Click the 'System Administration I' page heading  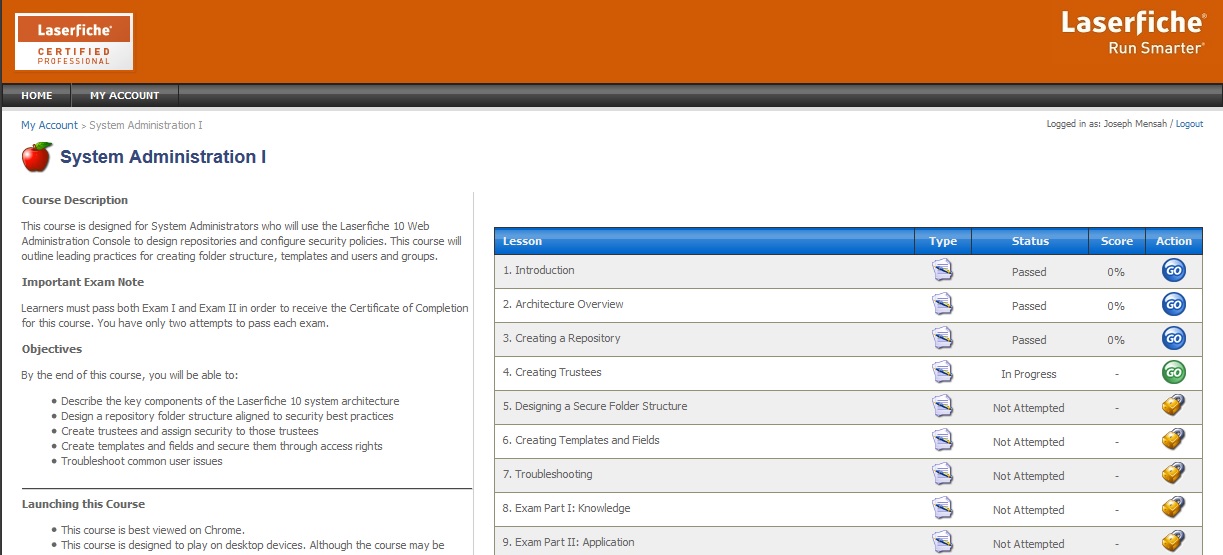click(x=163, y=157)
